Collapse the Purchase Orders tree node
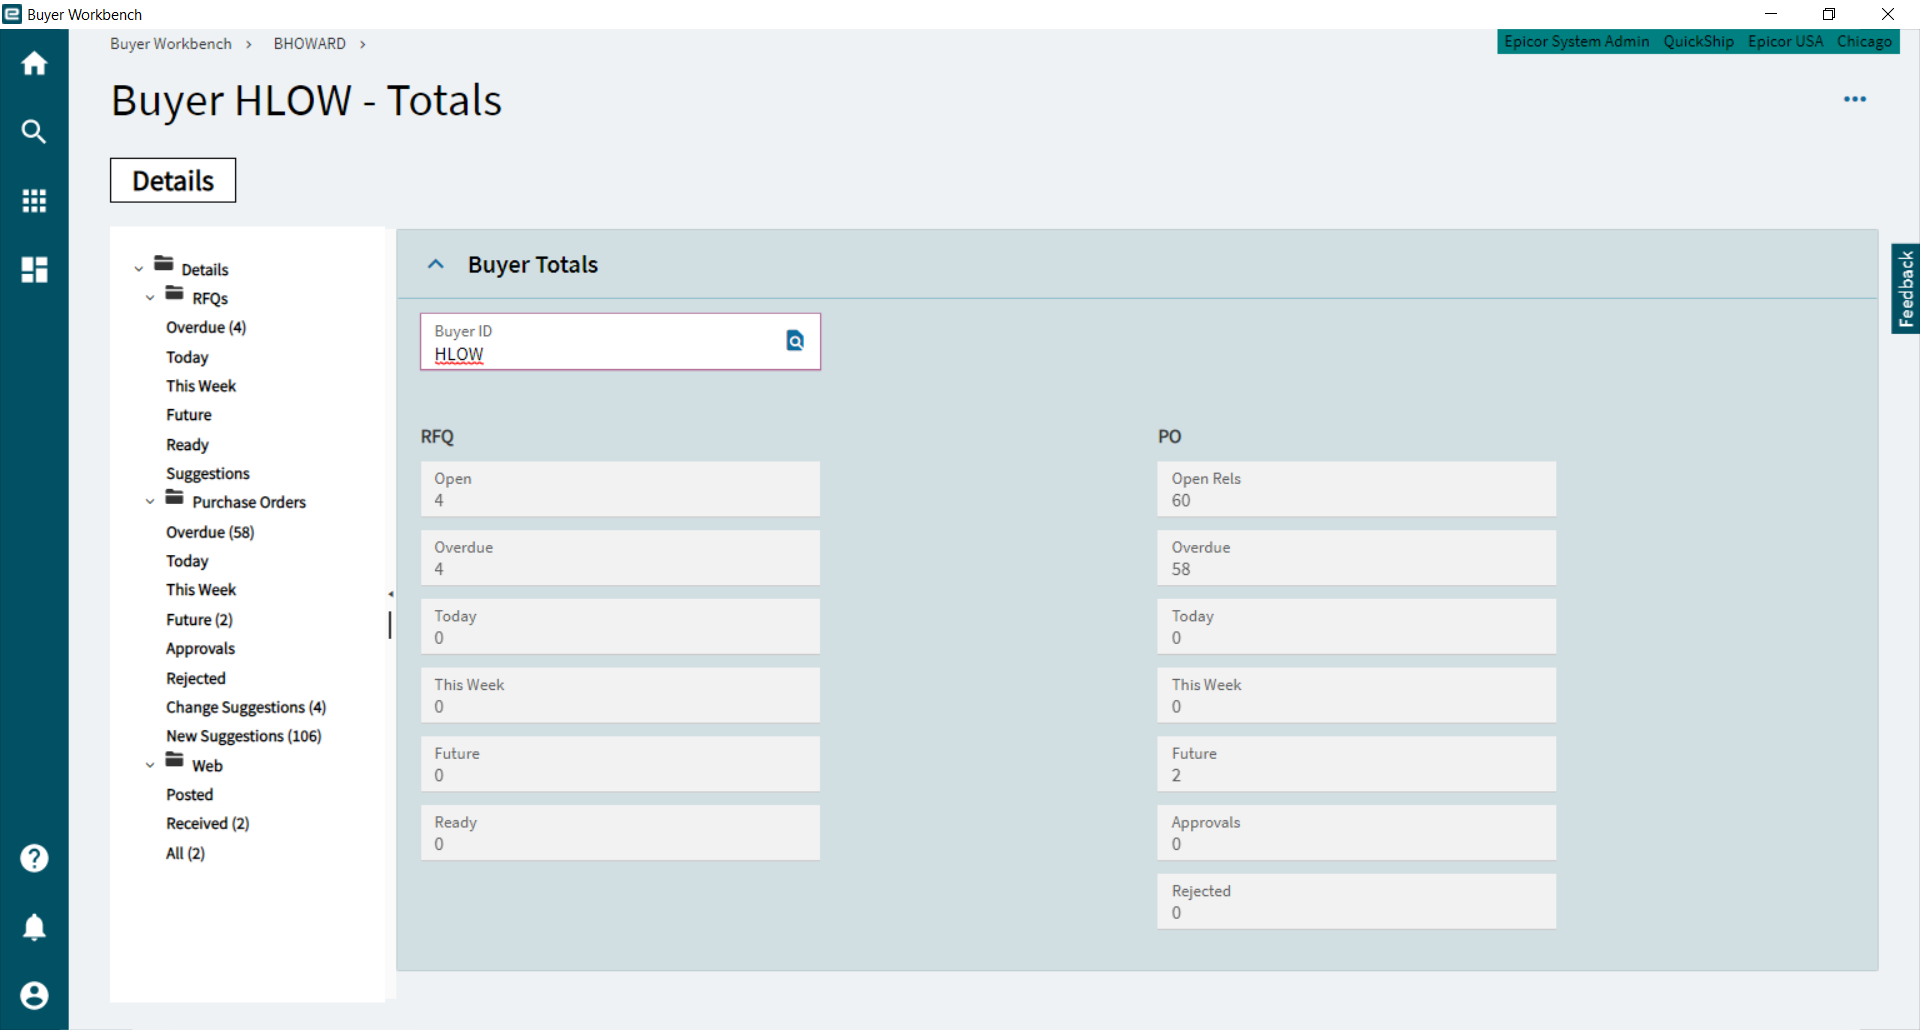The width and height of the screenshot is (1920, 1030). [150, 502]
